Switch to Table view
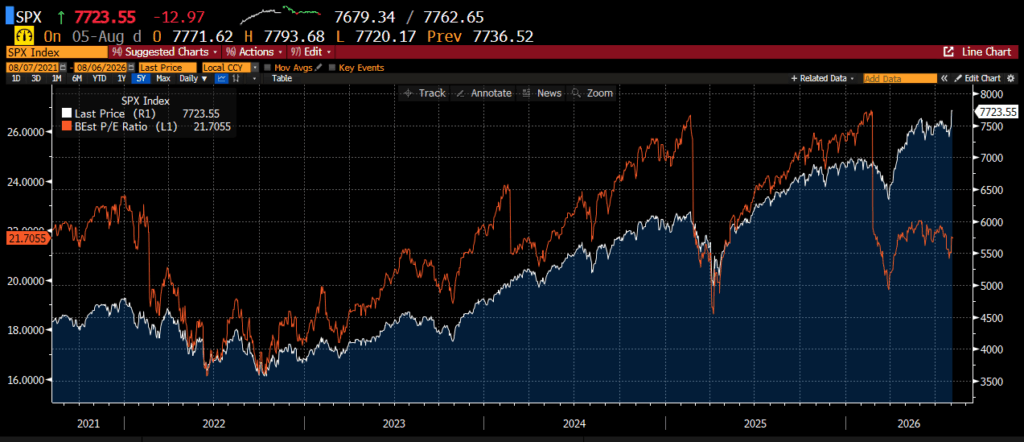The width and height of the screenshot is (1024, 442). point(281,78)
